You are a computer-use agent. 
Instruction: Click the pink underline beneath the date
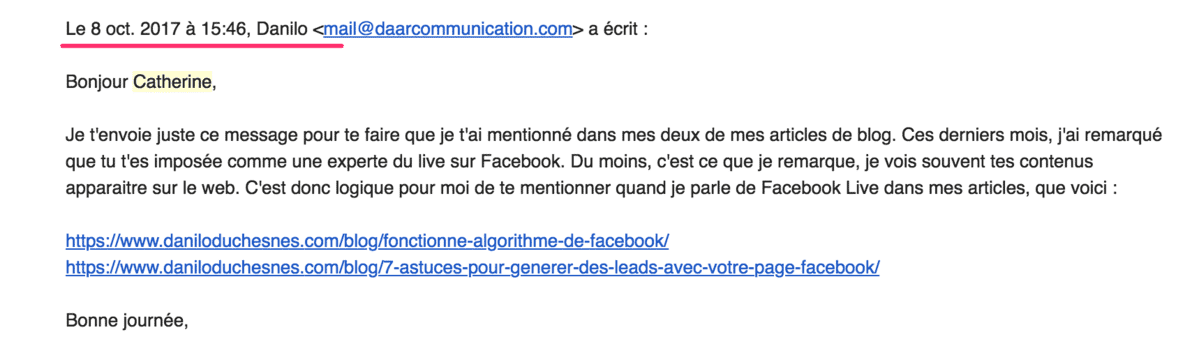[202, 45]
